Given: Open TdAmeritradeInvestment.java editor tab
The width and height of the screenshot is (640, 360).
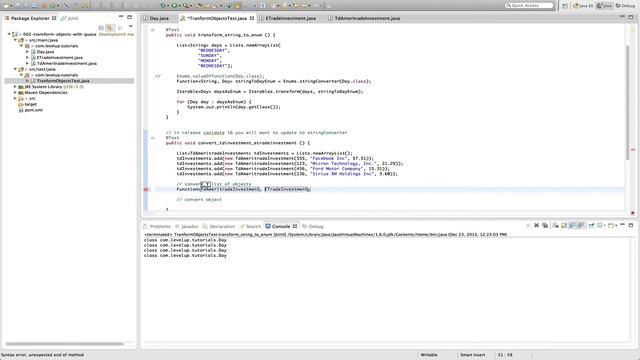Looking at the screenshot, I should [x=364, y=18].
